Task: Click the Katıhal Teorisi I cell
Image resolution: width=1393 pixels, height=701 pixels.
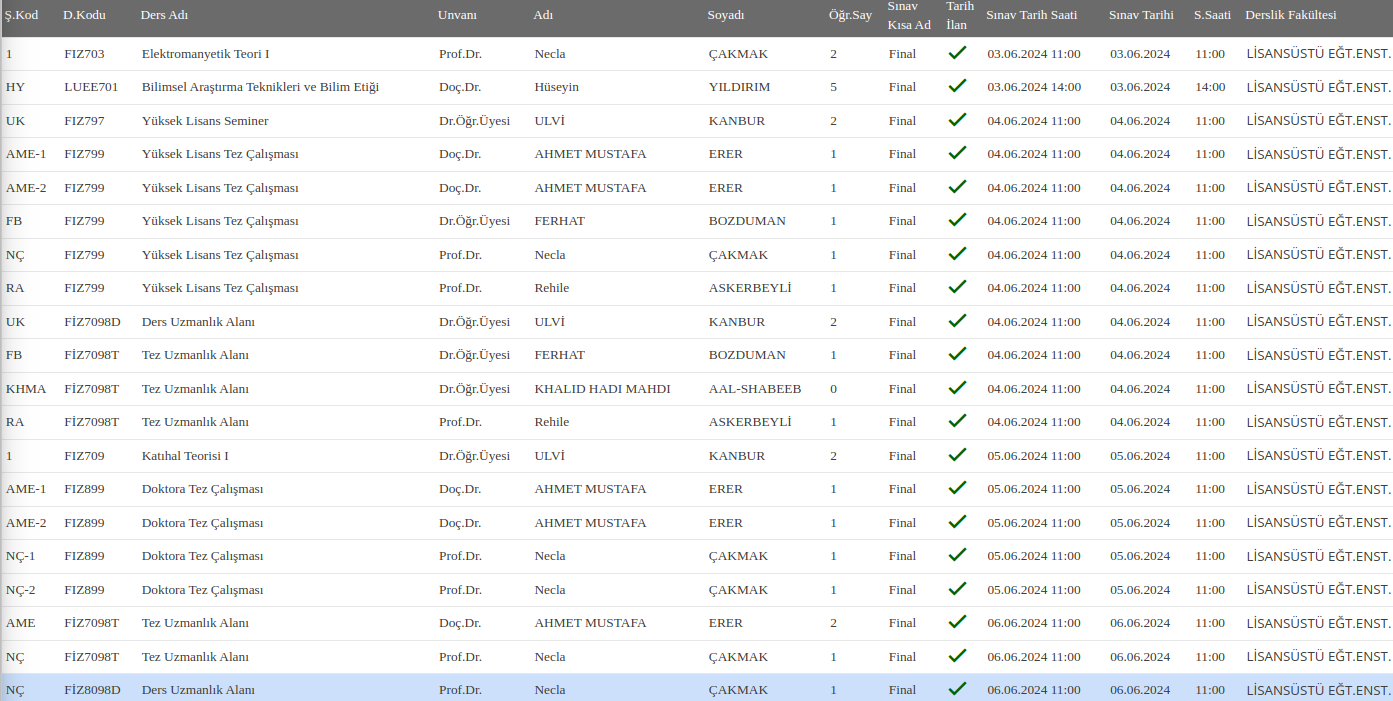Action: click(x=185, y=456)
